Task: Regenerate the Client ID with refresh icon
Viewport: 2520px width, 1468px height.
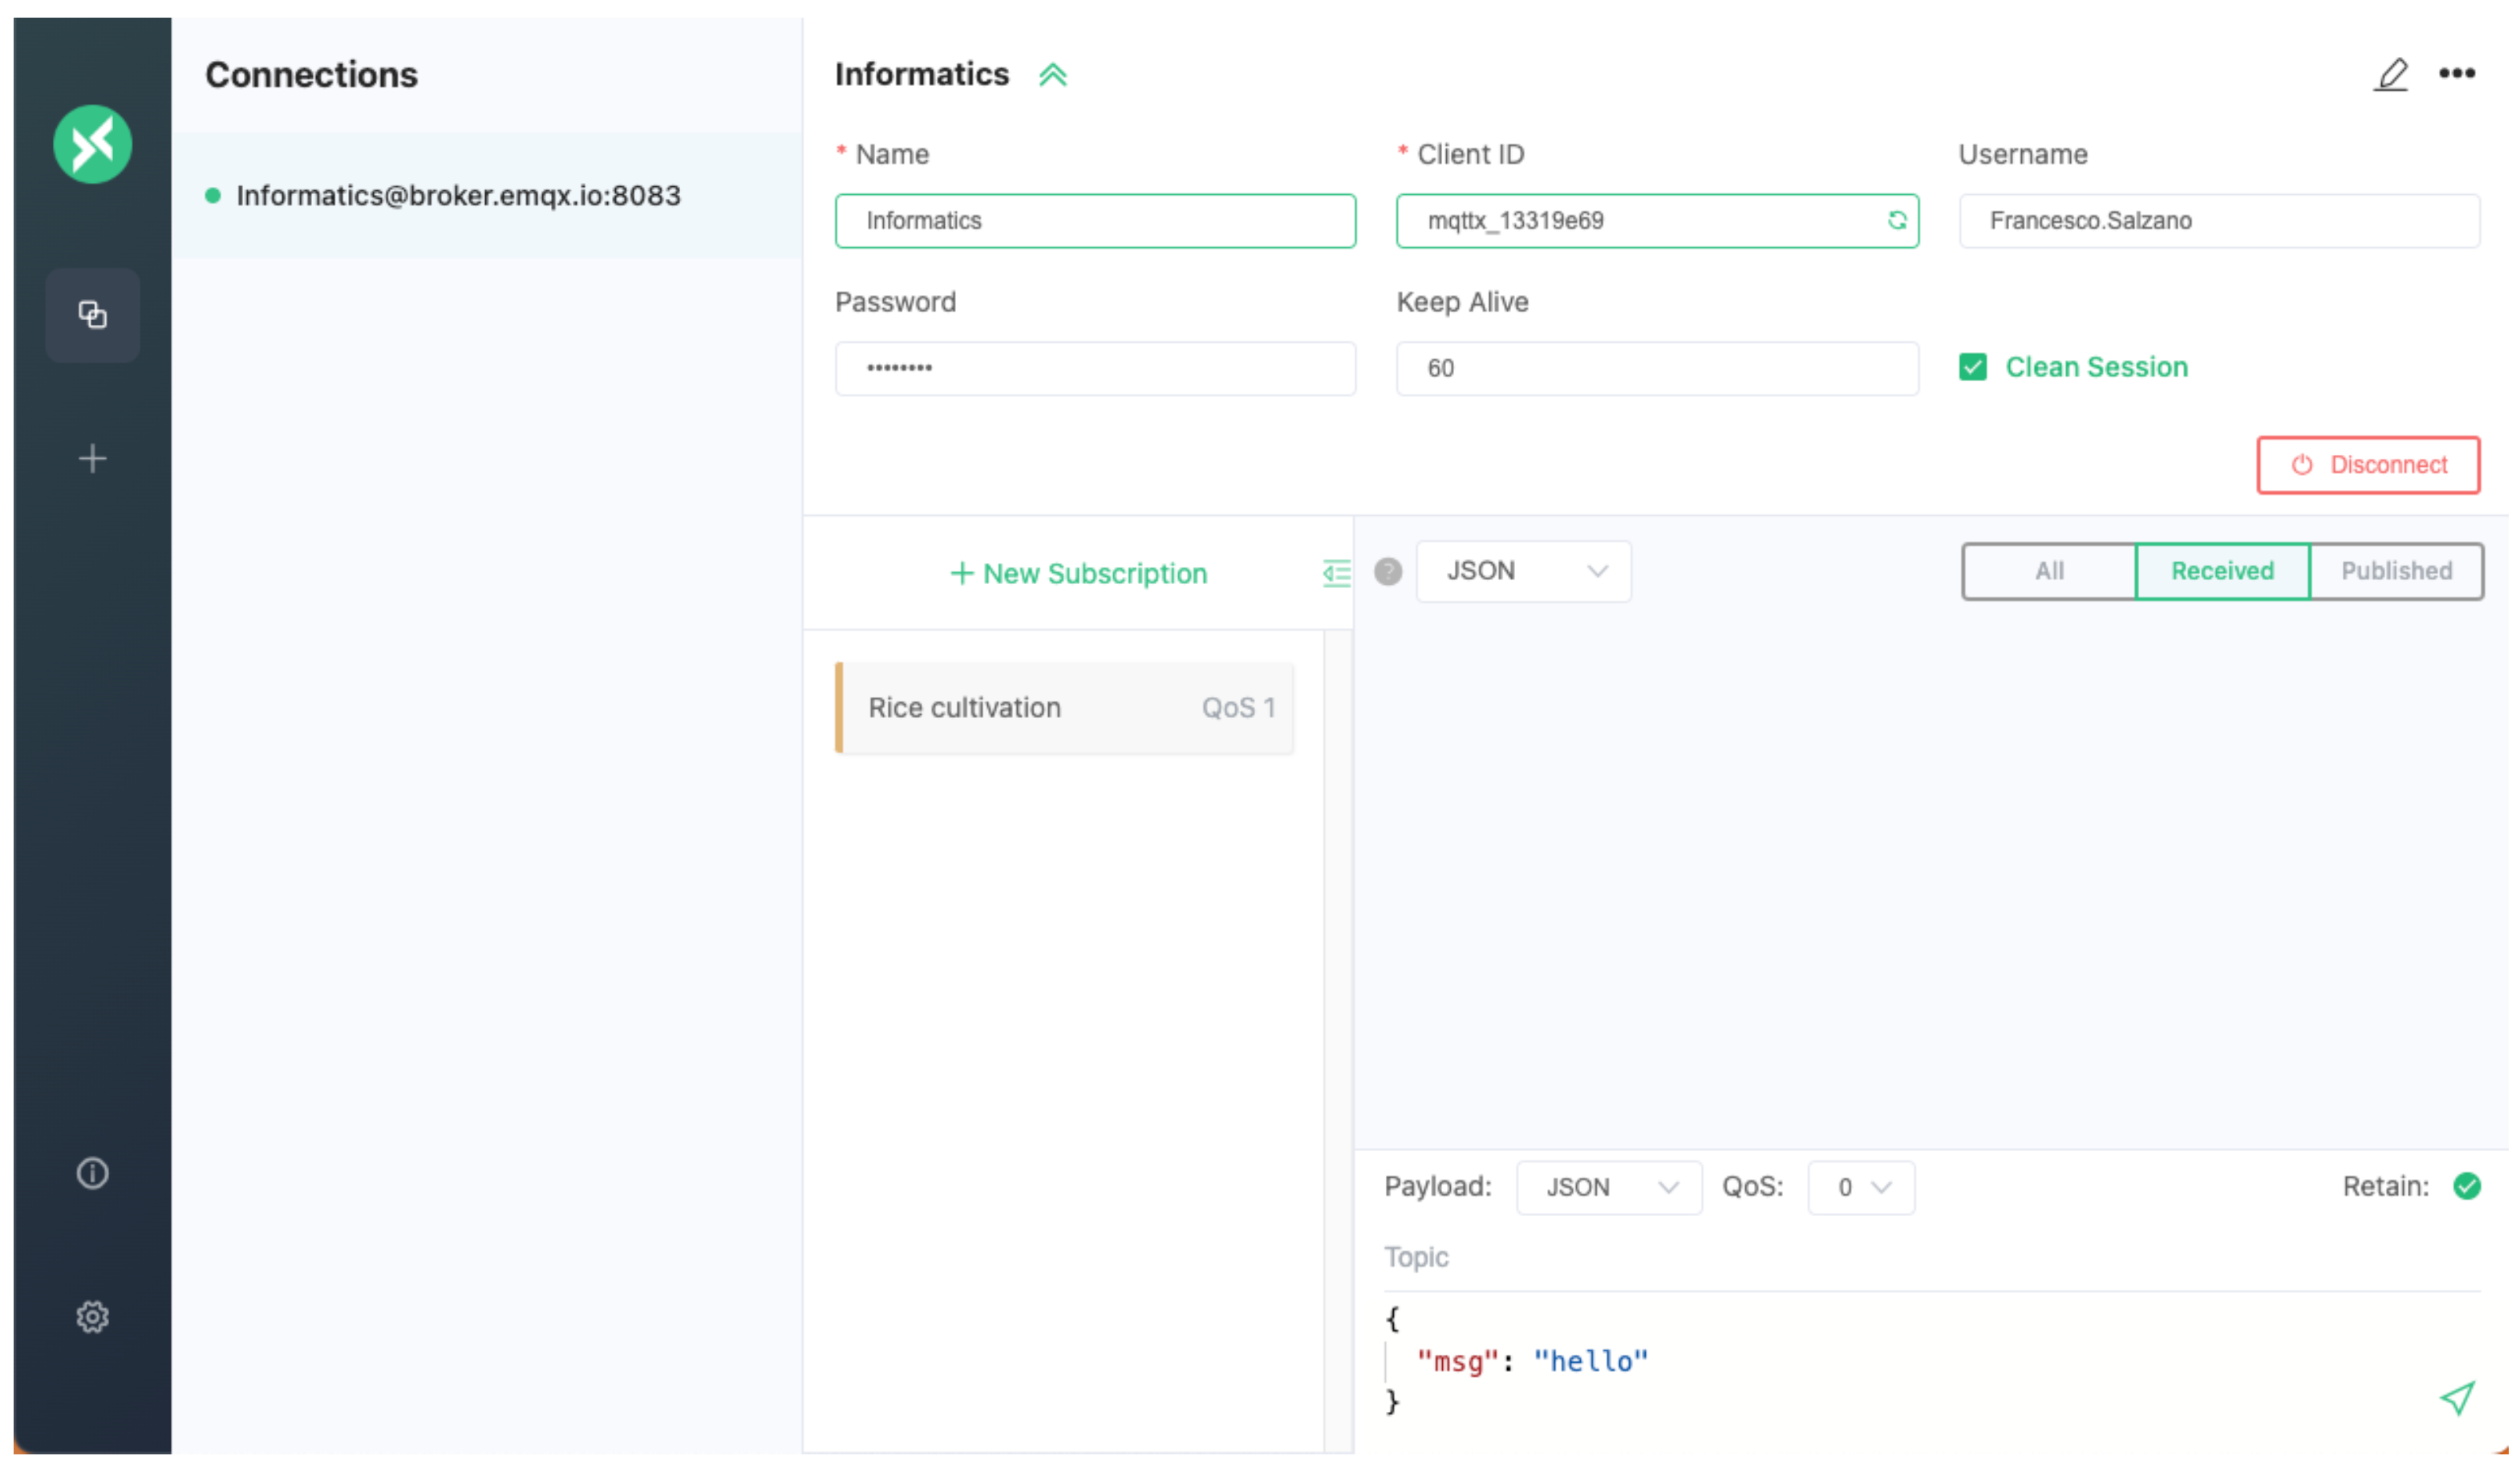Action: pyautogui.click(x=1896, y=220)
